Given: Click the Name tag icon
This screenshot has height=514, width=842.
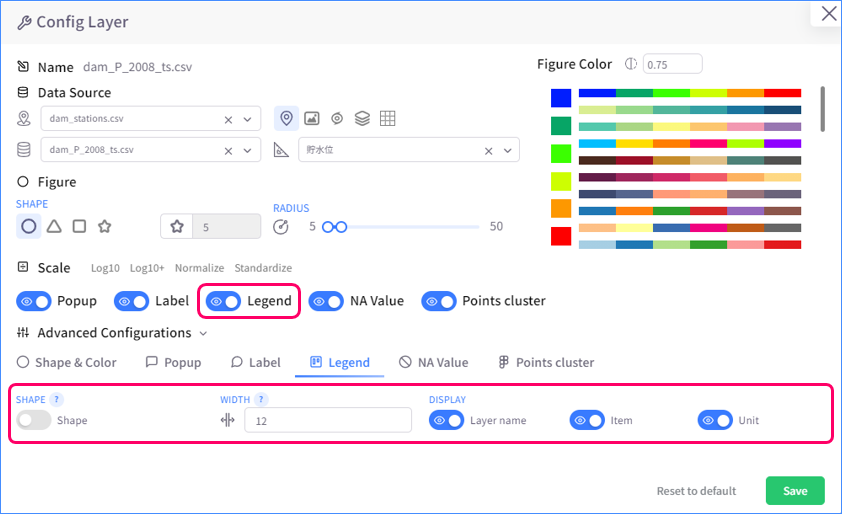Looking at the screenshot, I should (23, 67).
